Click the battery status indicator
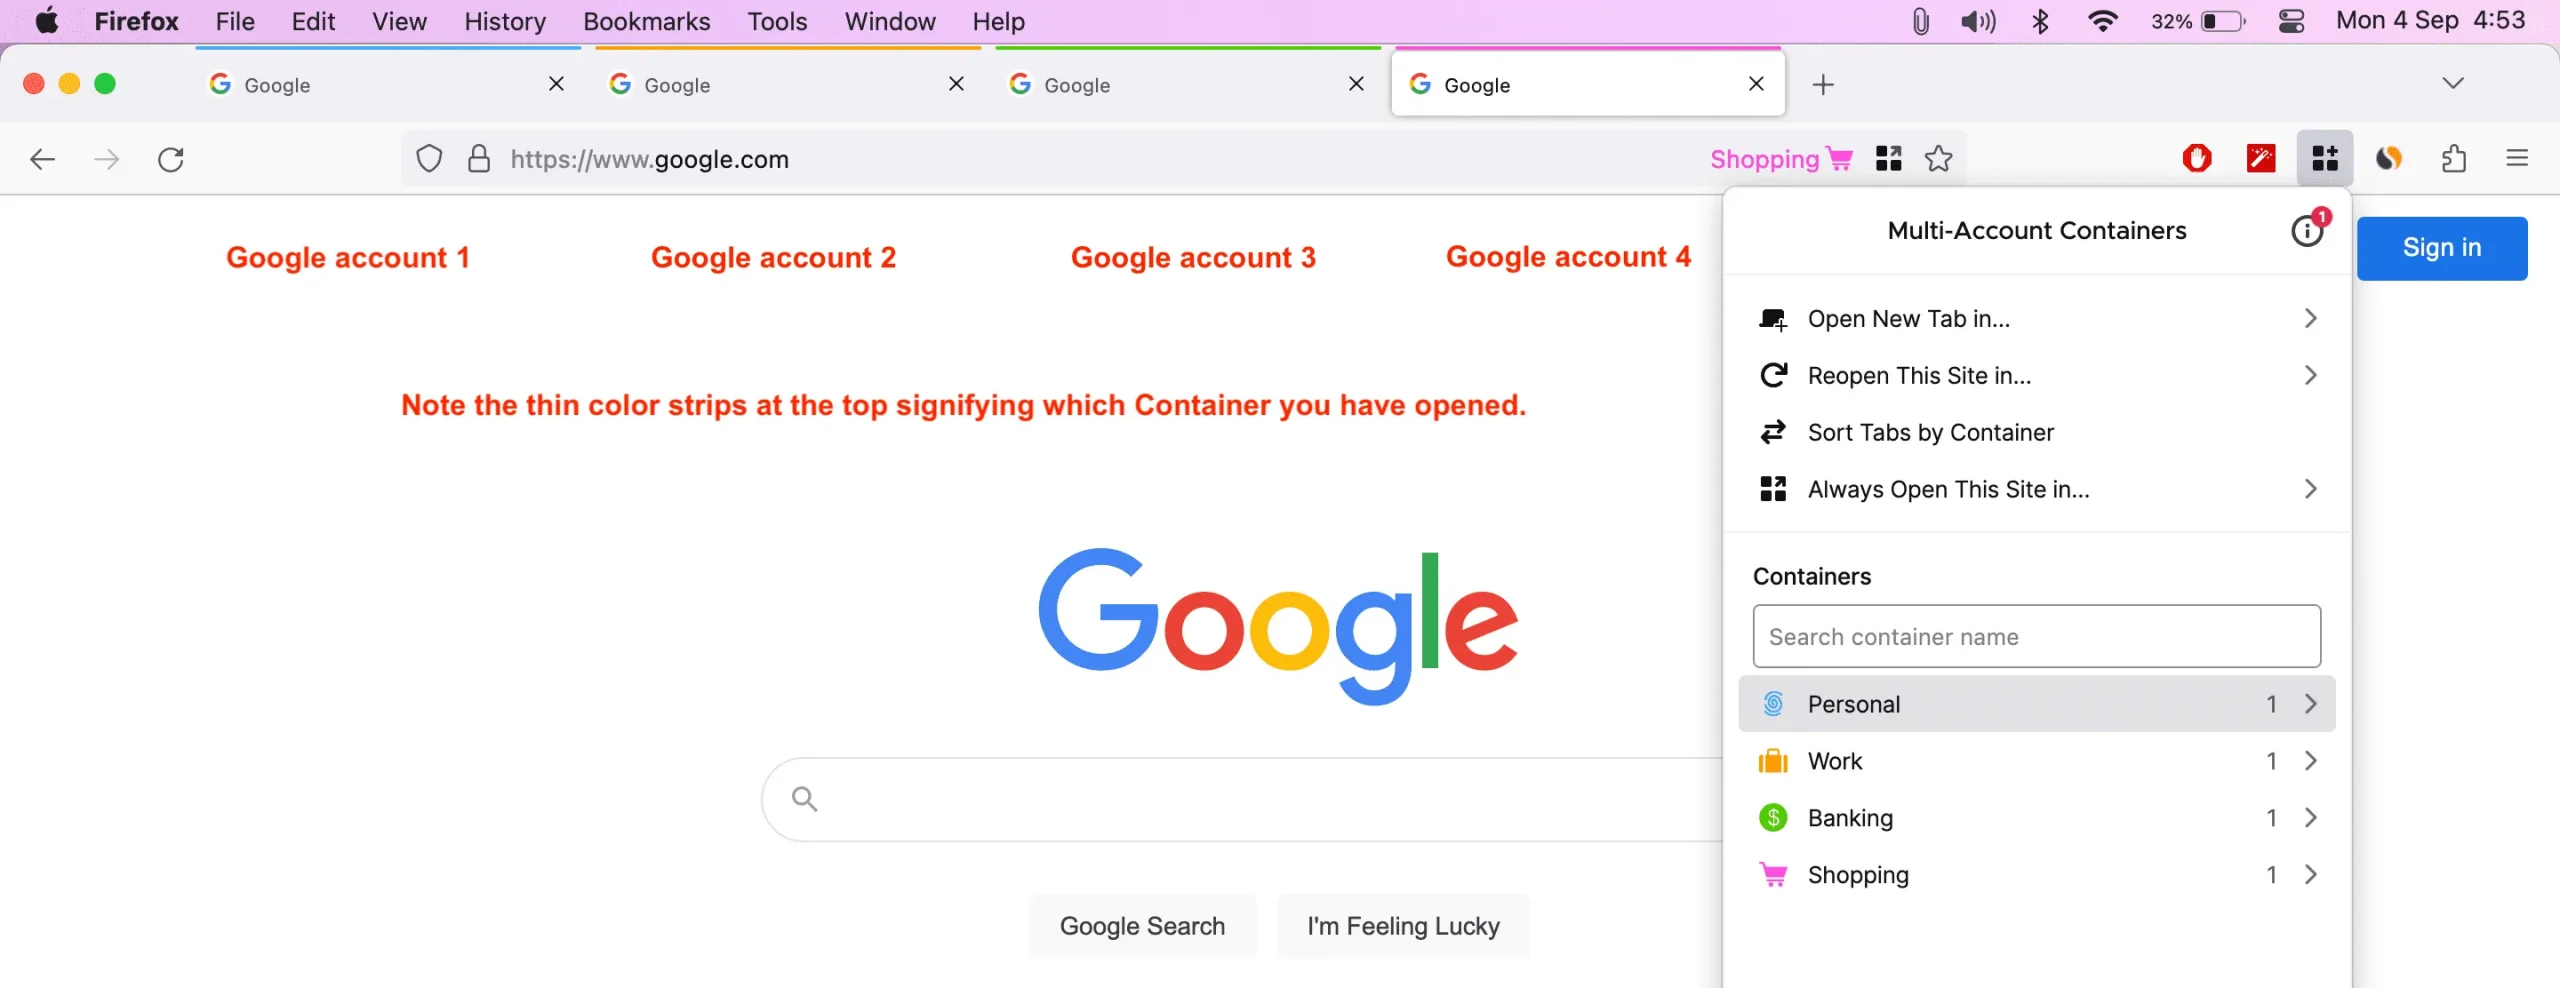2560x988 pixels. tap(2199, 21)
